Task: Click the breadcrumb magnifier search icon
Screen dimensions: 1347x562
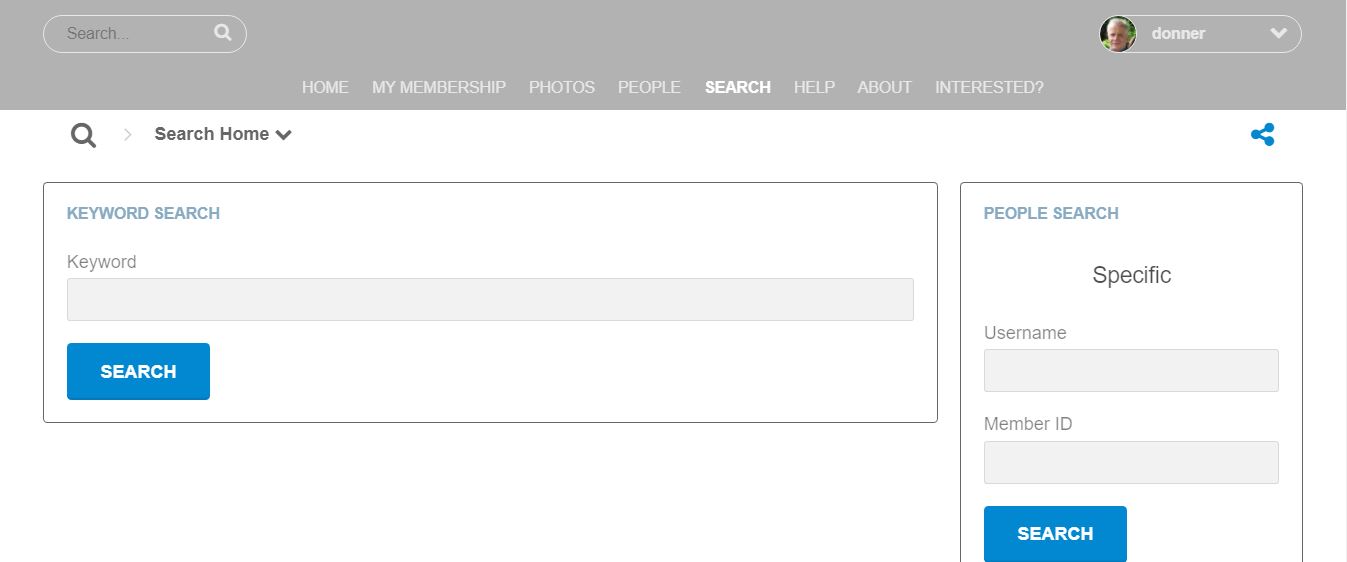Action: tap(84, 135)
